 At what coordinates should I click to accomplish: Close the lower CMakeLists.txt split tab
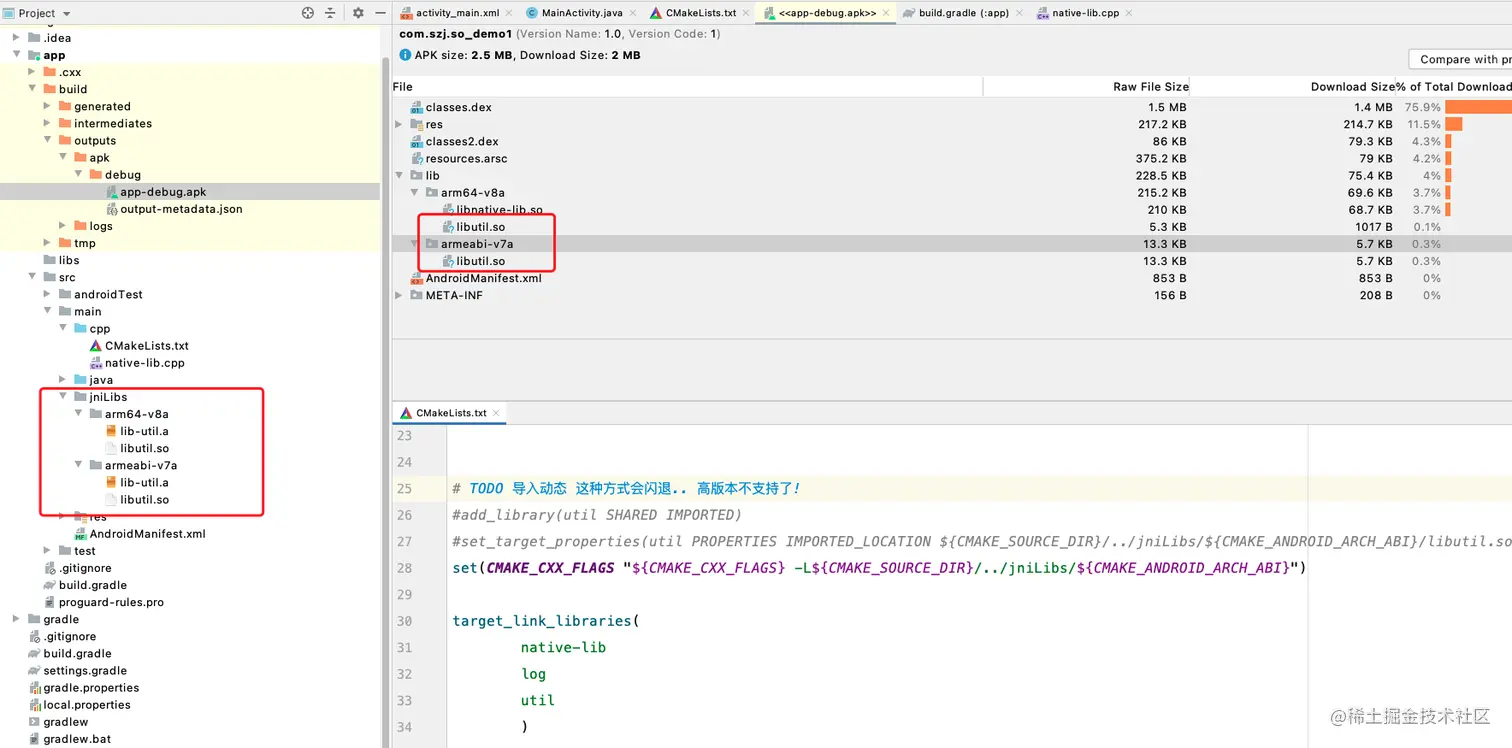(x=497, y=412)
